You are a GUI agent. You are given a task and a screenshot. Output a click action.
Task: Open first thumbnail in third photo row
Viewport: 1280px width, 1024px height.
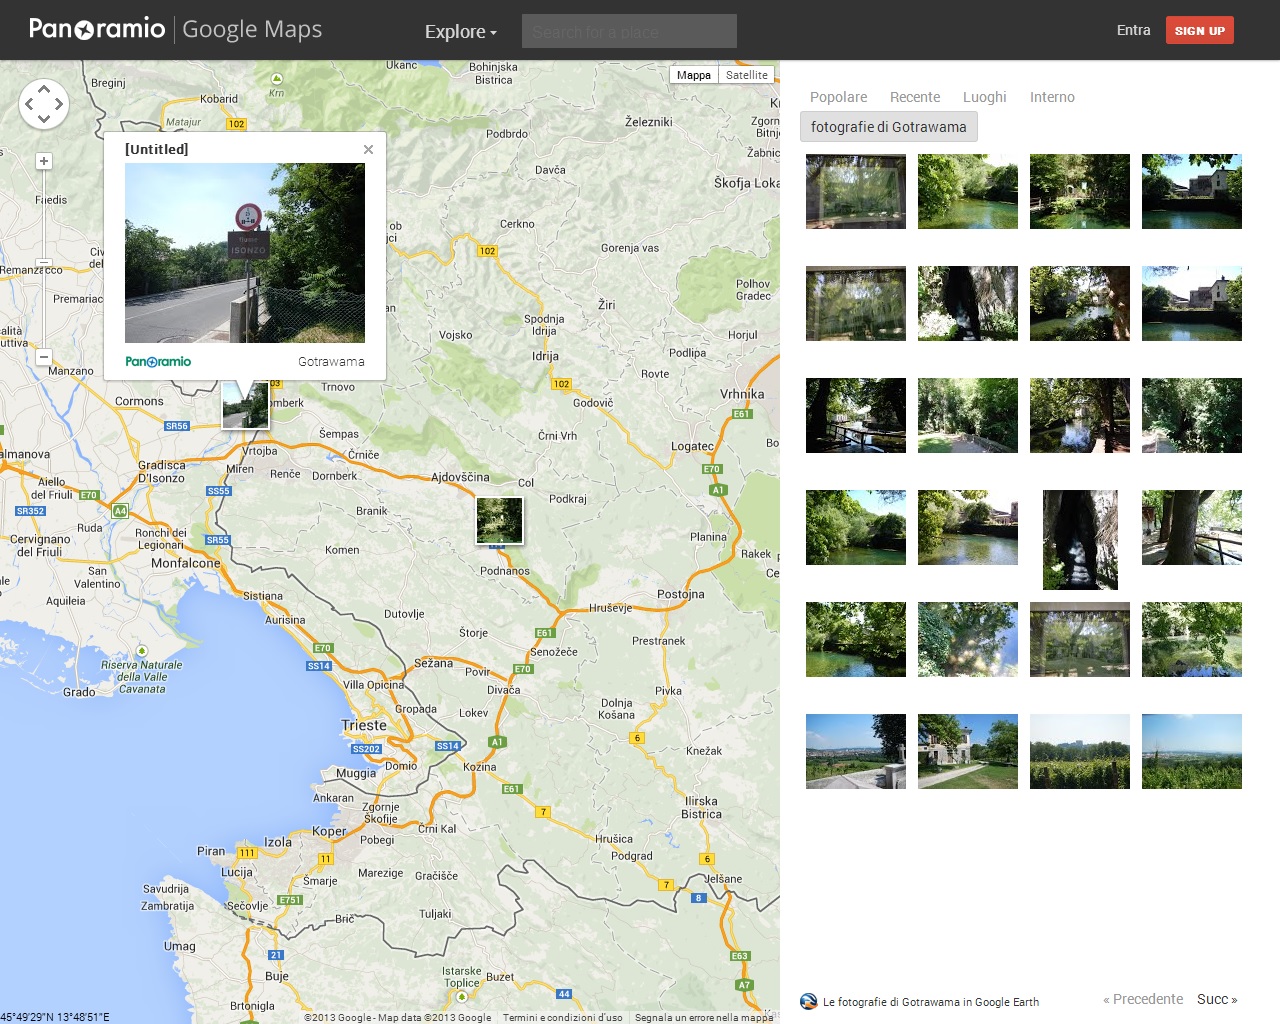856,415
